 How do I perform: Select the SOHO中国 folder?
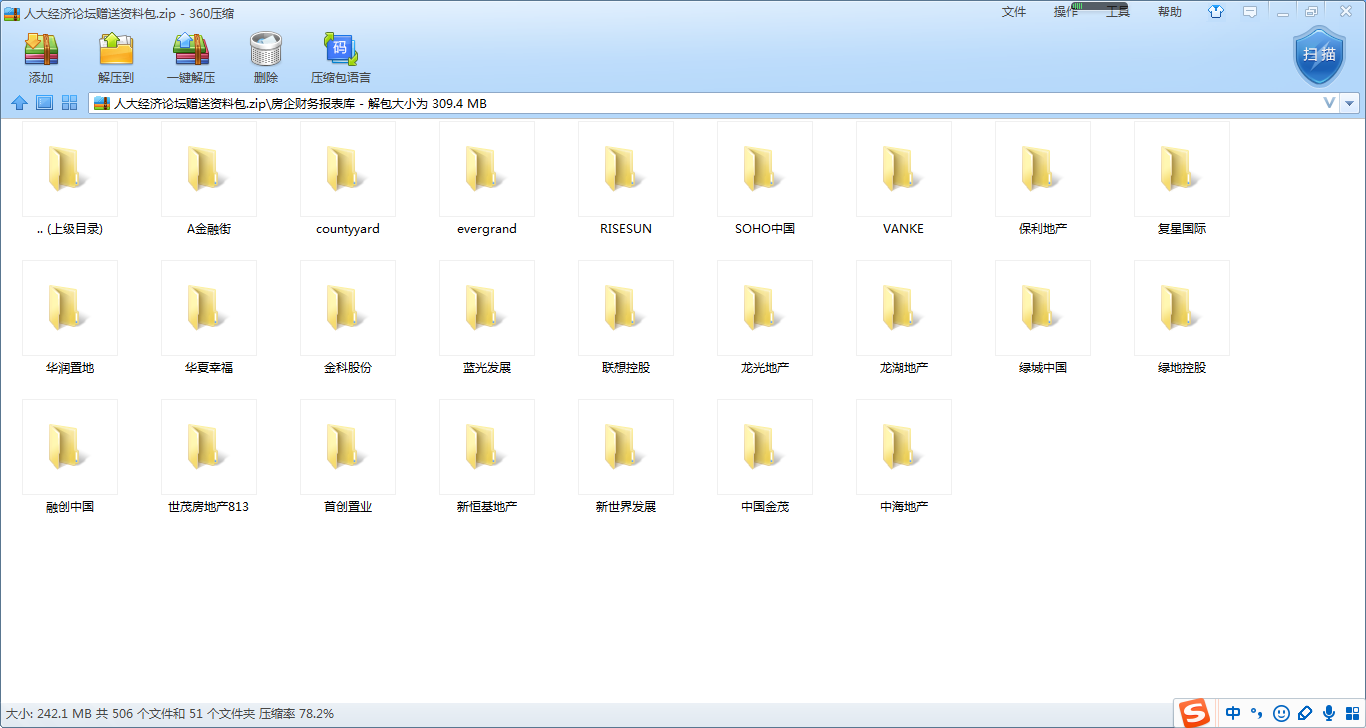(764, 179)
